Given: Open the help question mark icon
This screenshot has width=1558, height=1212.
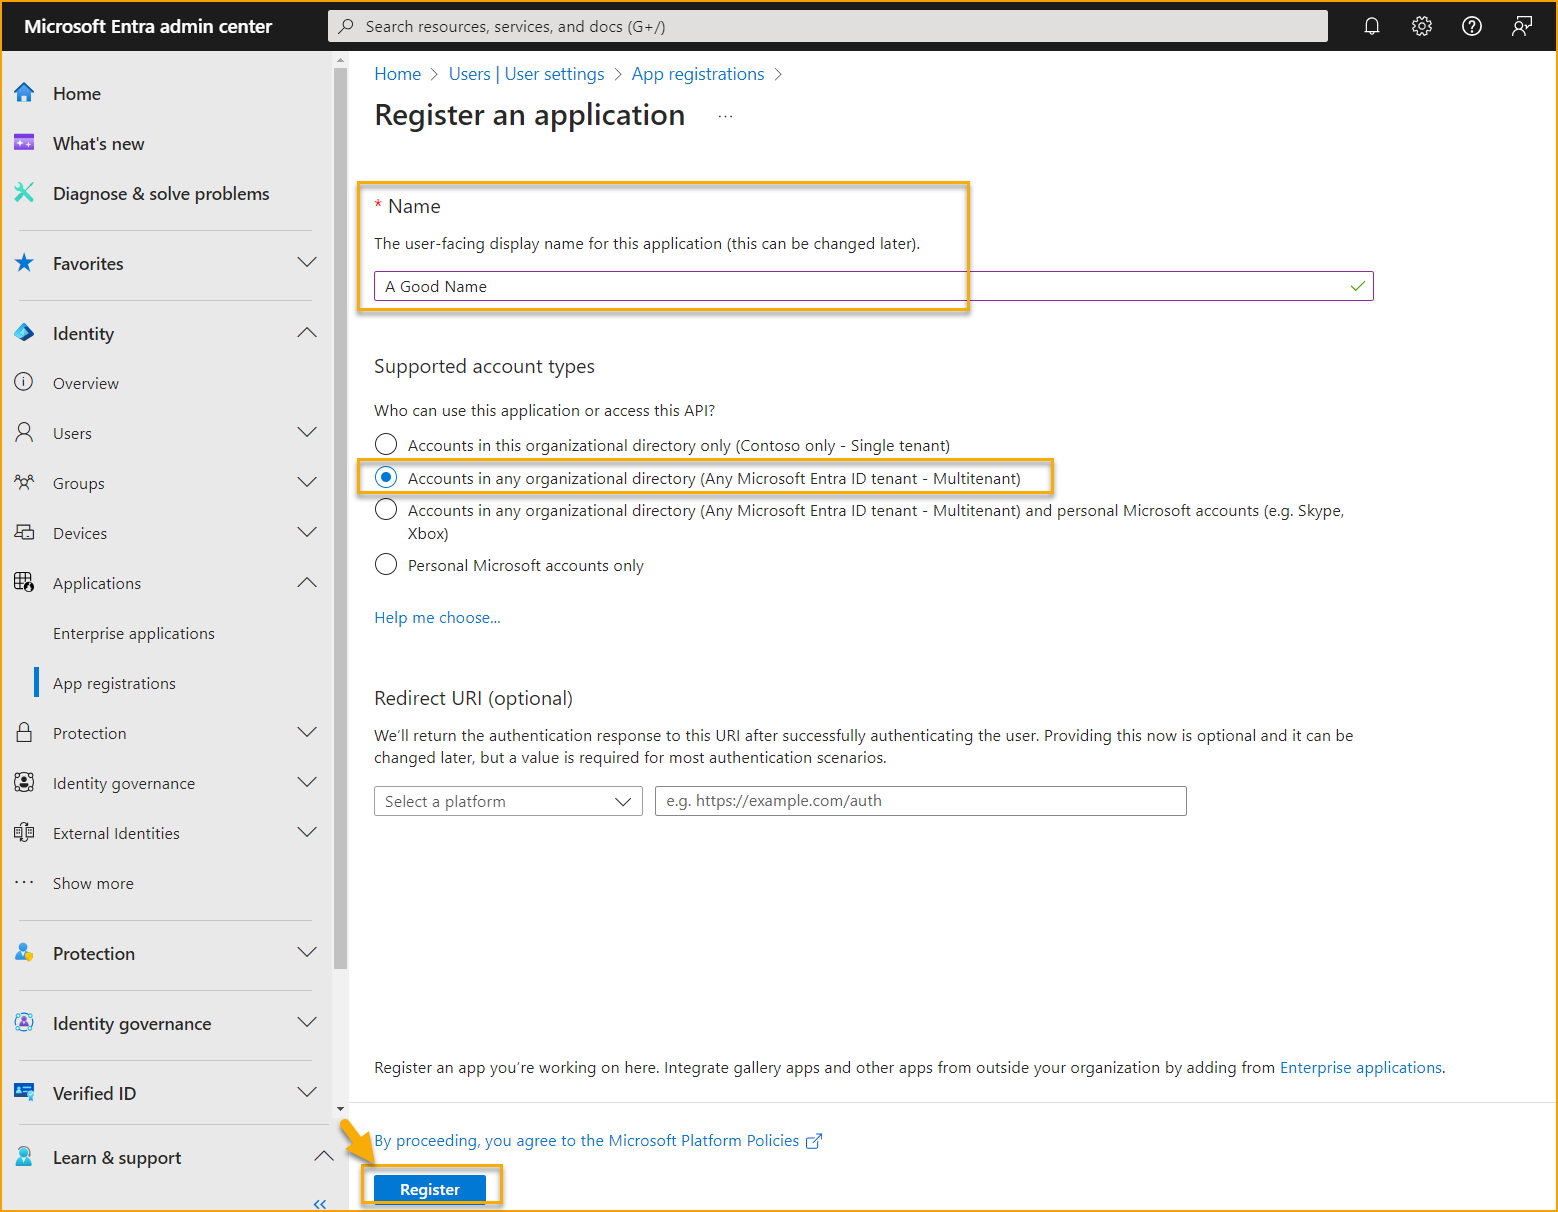Looking at the screenshot, I should [1472, 26].
